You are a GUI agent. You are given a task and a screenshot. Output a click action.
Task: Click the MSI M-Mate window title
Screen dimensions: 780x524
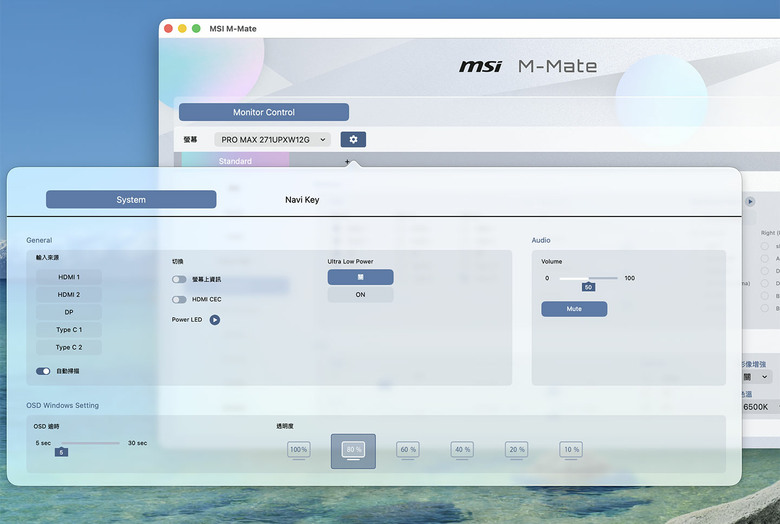[233, 29]
